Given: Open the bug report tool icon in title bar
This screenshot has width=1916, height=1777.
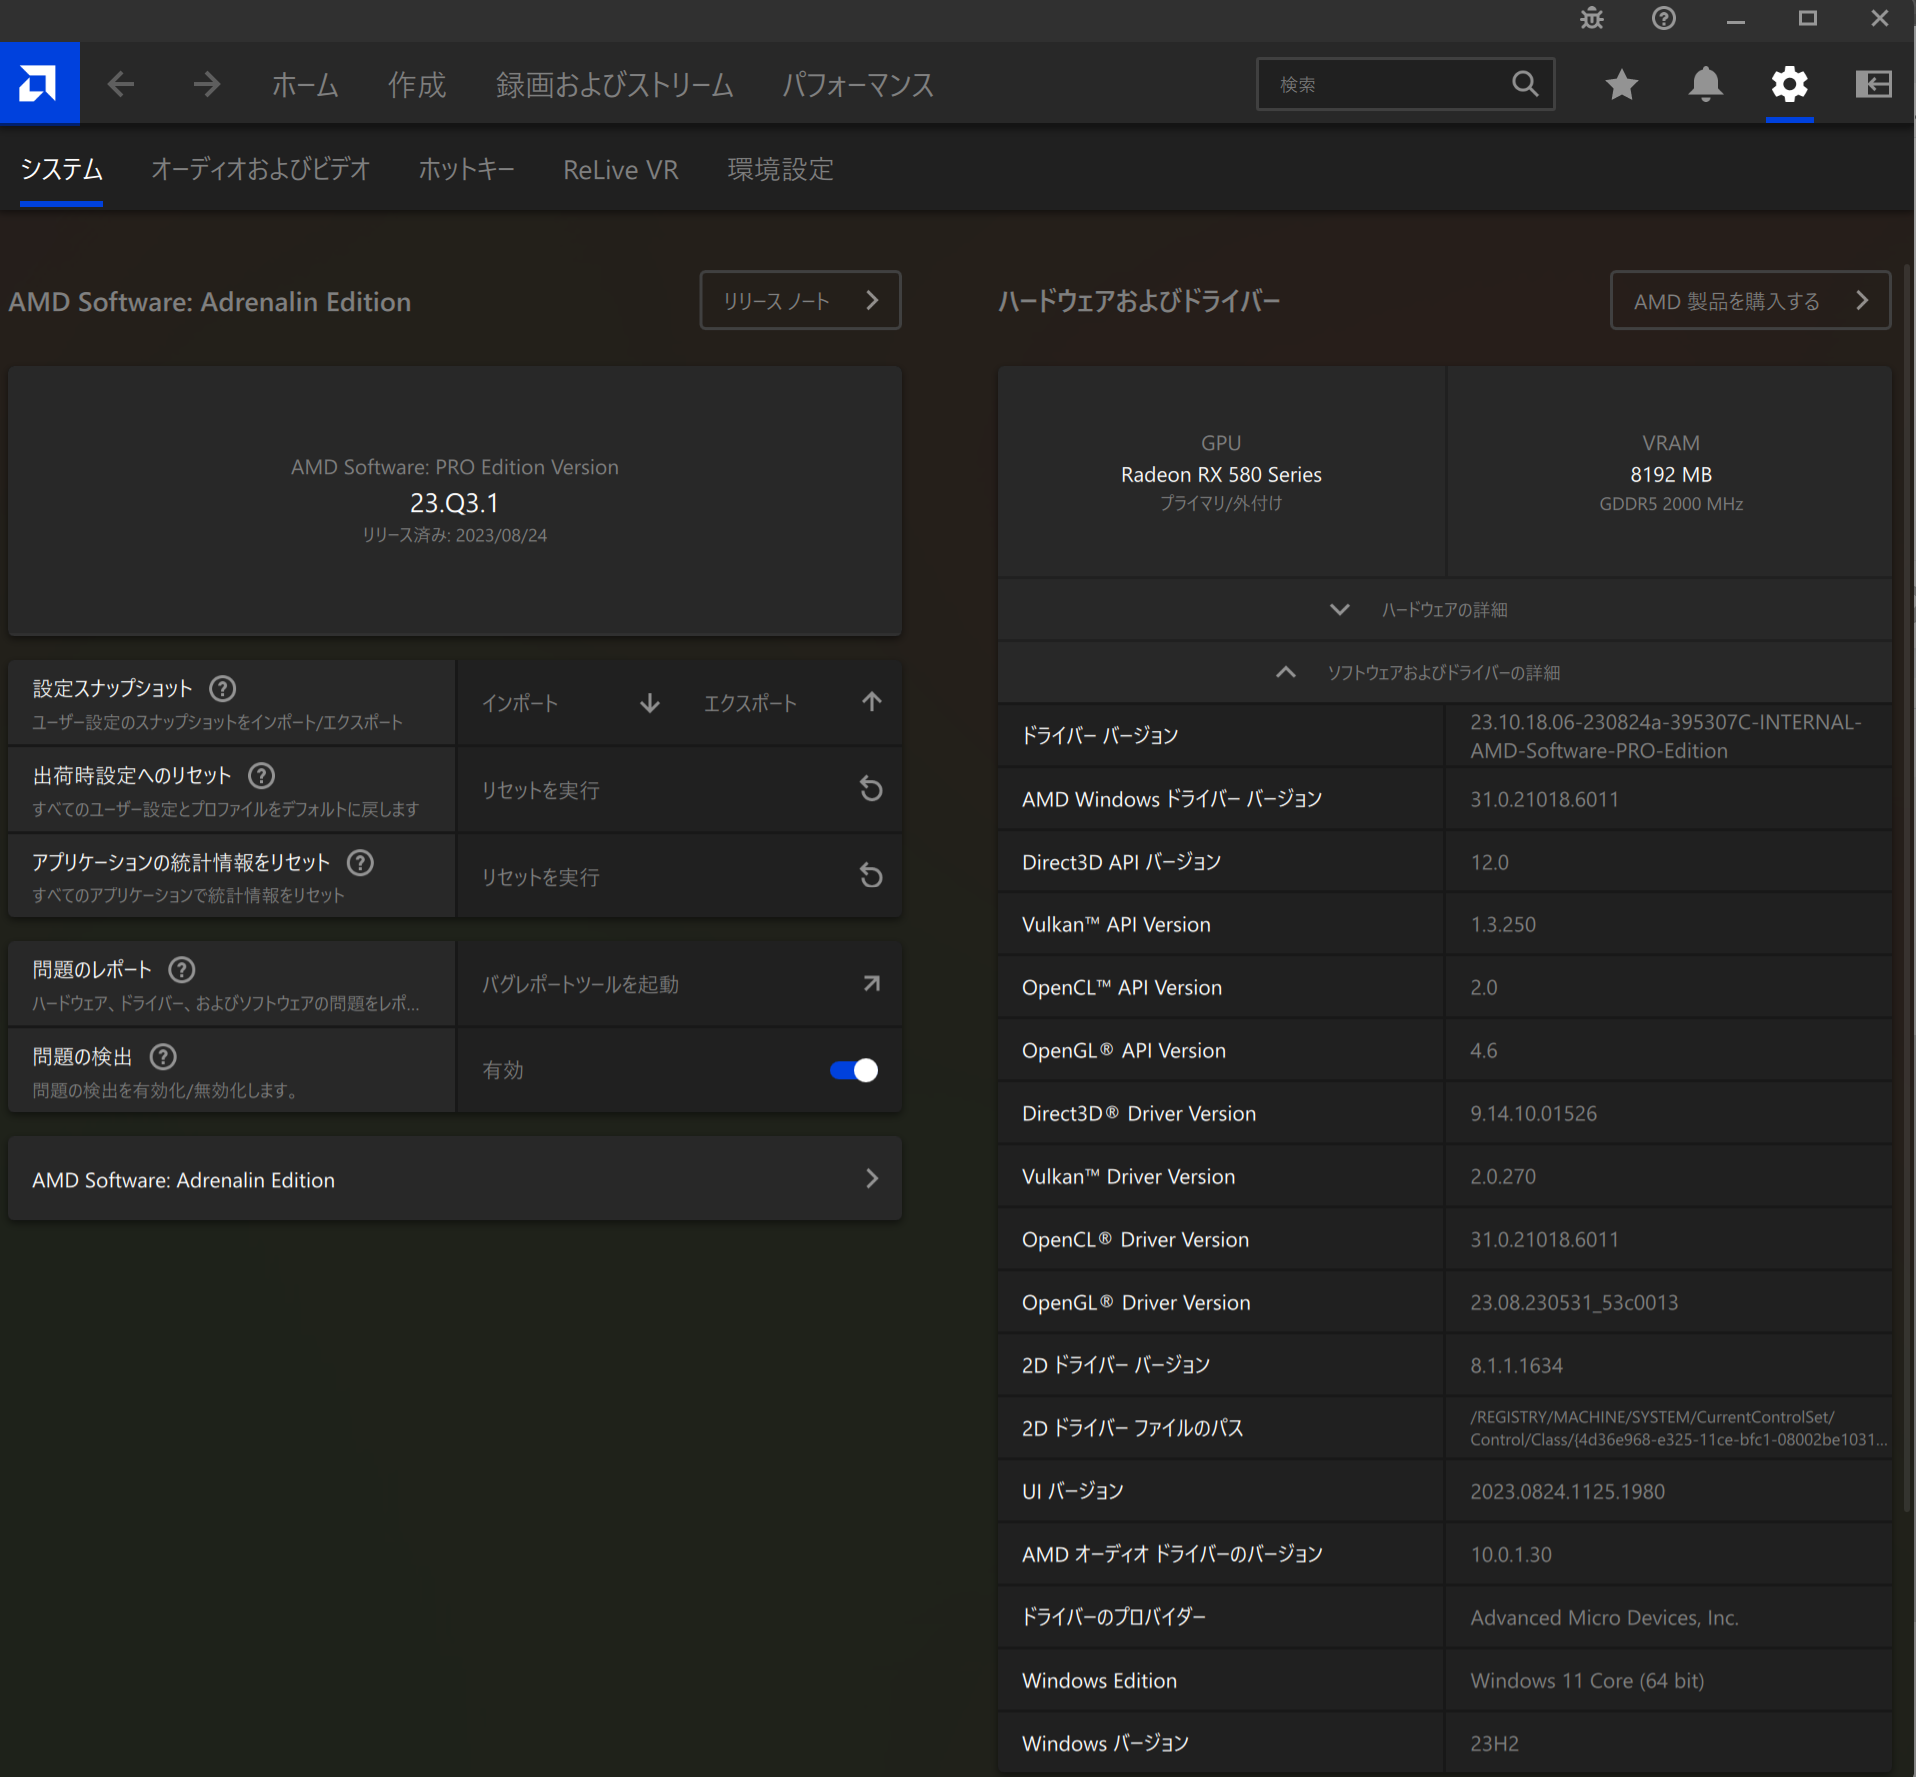Looking at the screenshot, I should 1592,18.
